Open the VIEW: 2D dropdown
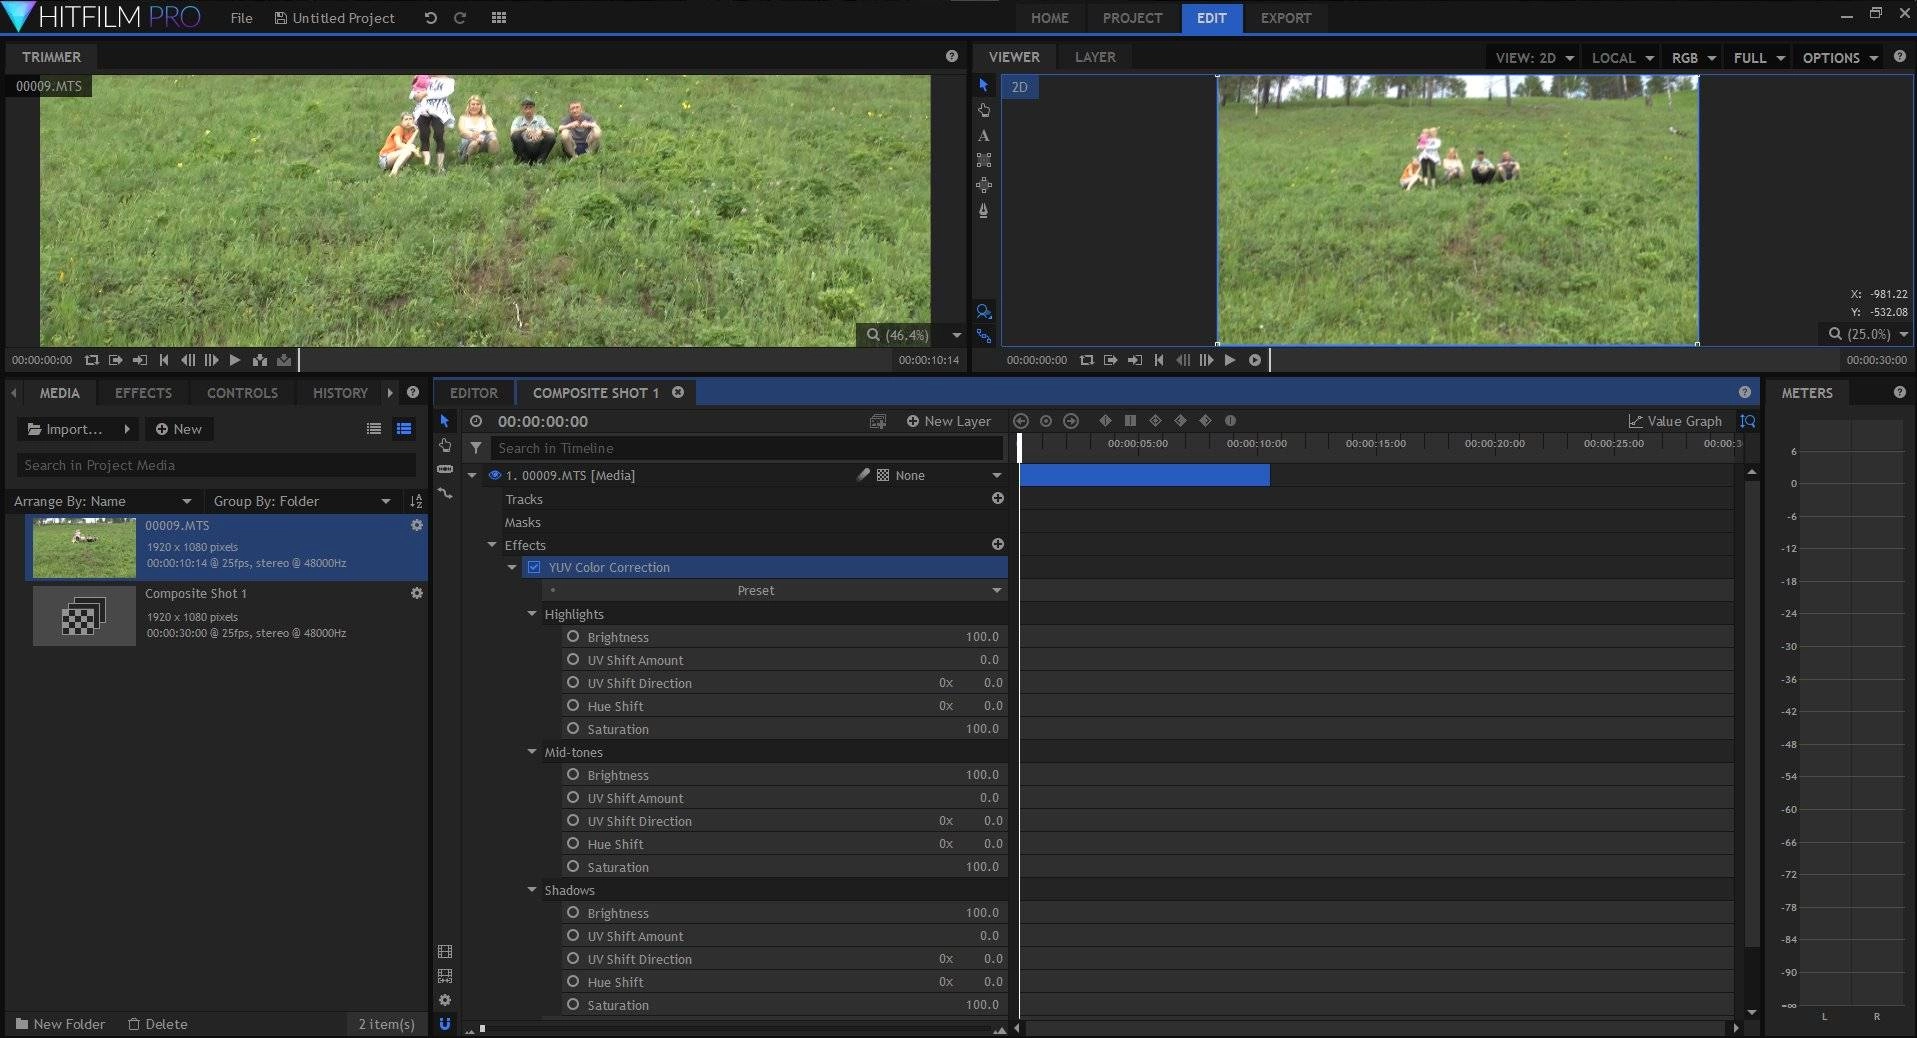The image size is (1917, 1038). click(1534, 58)
